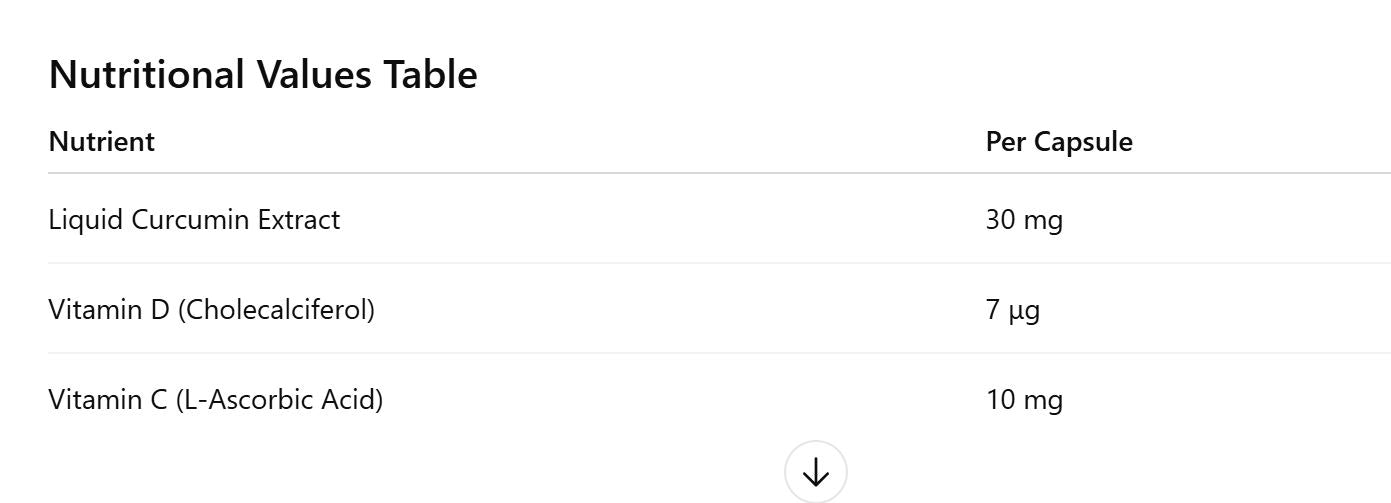
Task: Click the separator between Vitamin D and Vitamin C rows
Action: click(719, 353)
